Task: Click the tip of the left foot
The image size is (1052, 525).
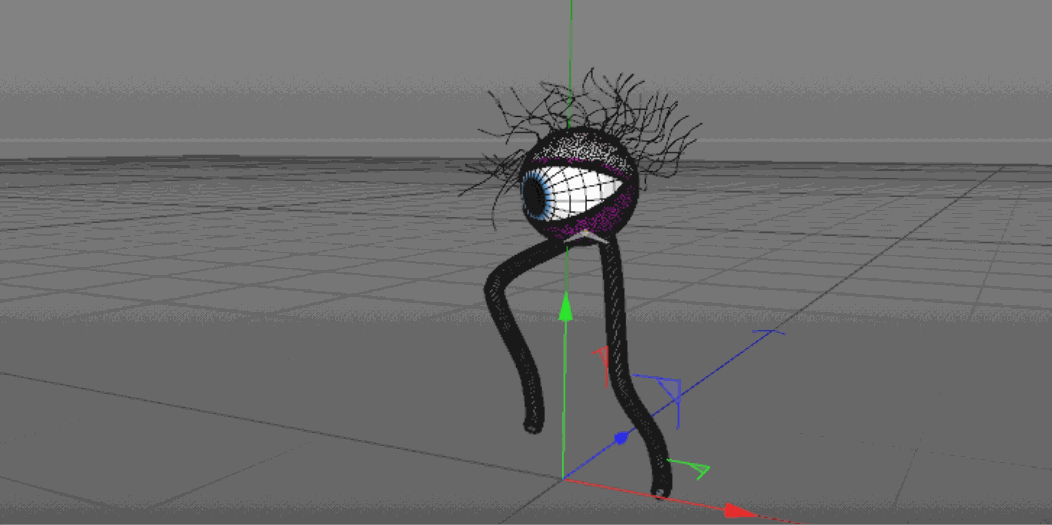Action: pyautogui.click(x=531, y=427)
